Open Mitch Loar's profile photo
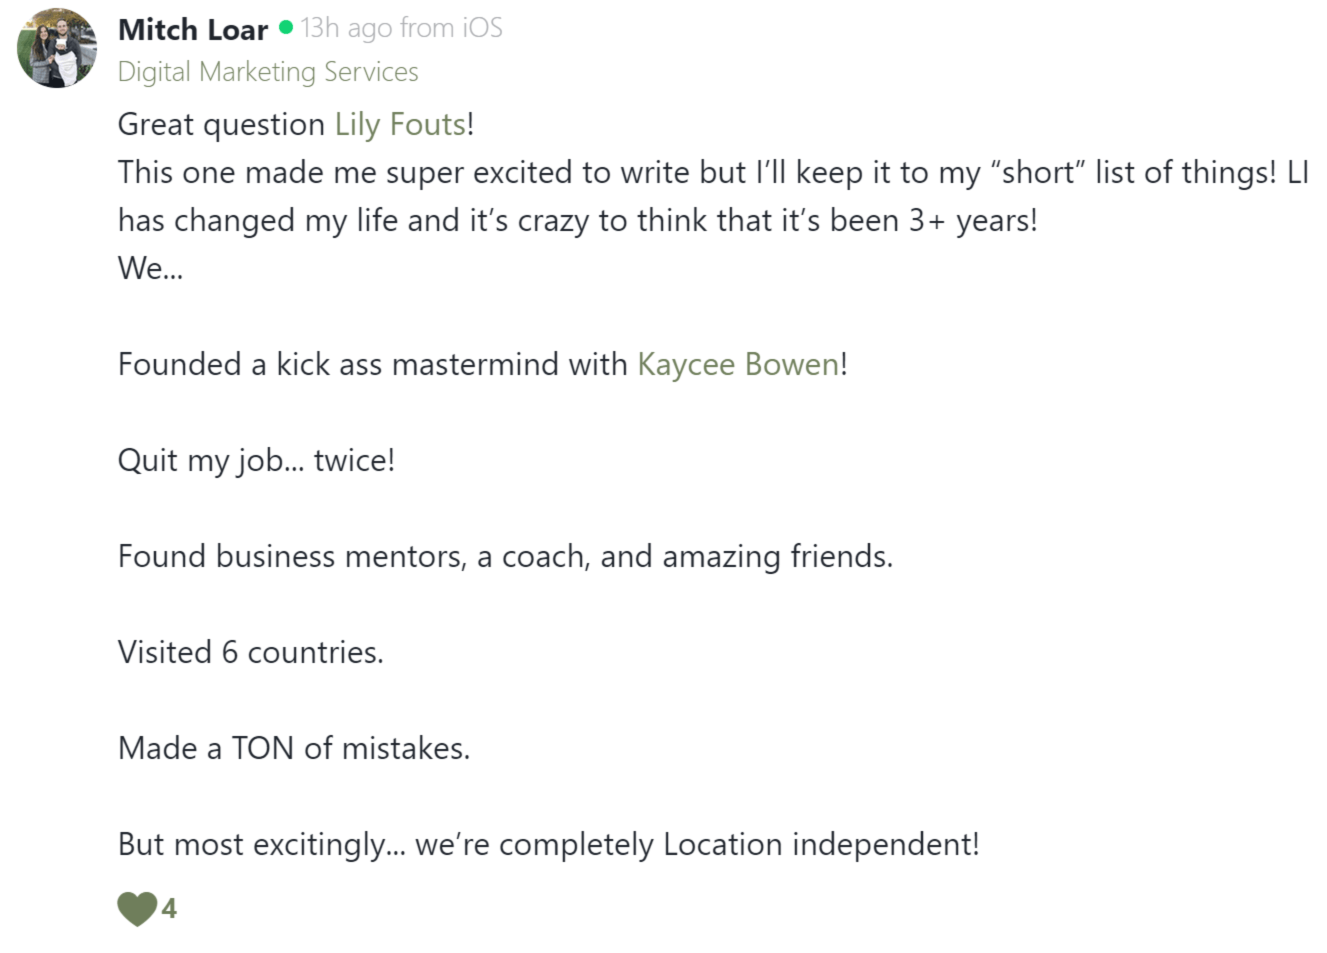Image resolution: width=1327 pixels, height=953 pixels. pos(57,48)
